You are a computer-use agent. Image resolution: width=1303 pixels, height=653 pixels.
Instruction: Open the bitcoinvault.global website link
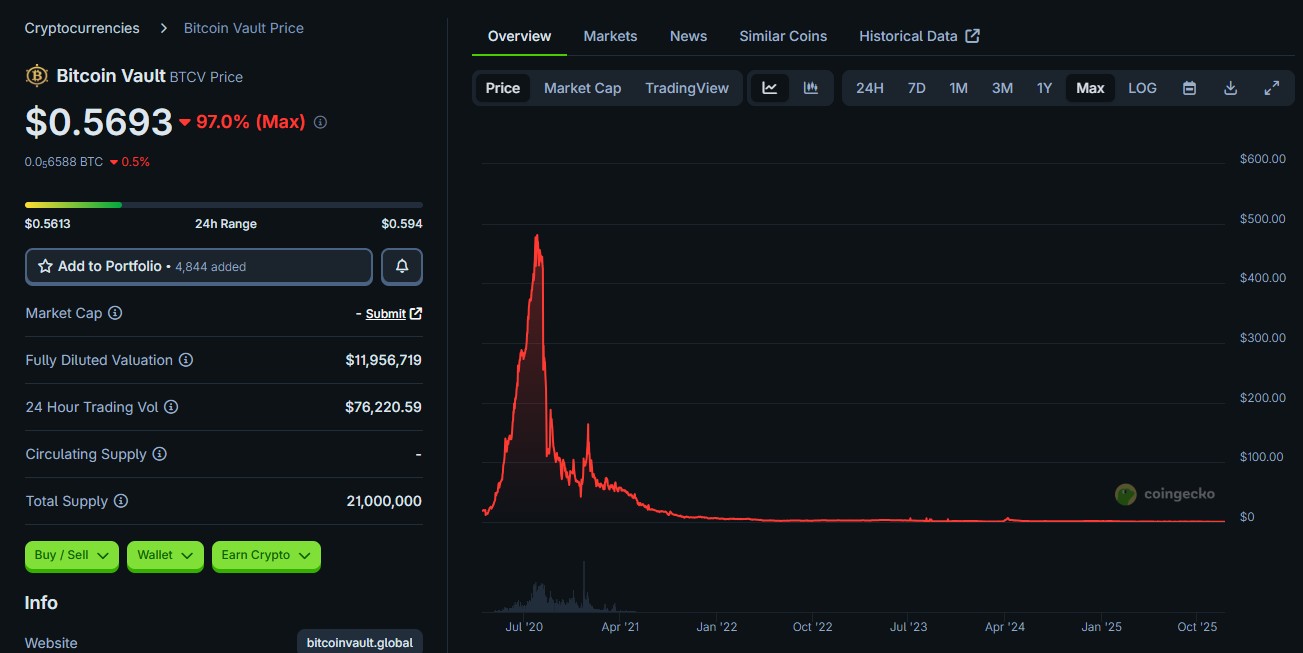(x=360, y=642)
